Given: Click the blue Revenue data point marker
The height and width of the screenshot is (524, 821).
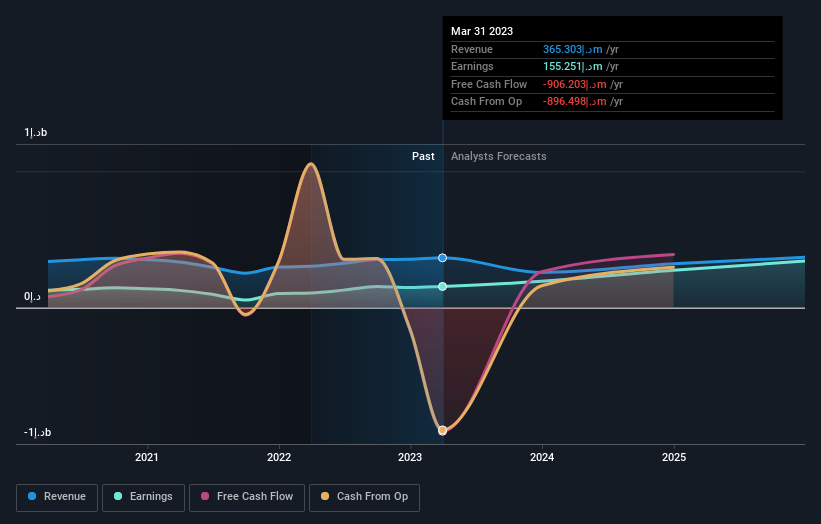Looking at the screenshot, I should [x=442, y=258].
